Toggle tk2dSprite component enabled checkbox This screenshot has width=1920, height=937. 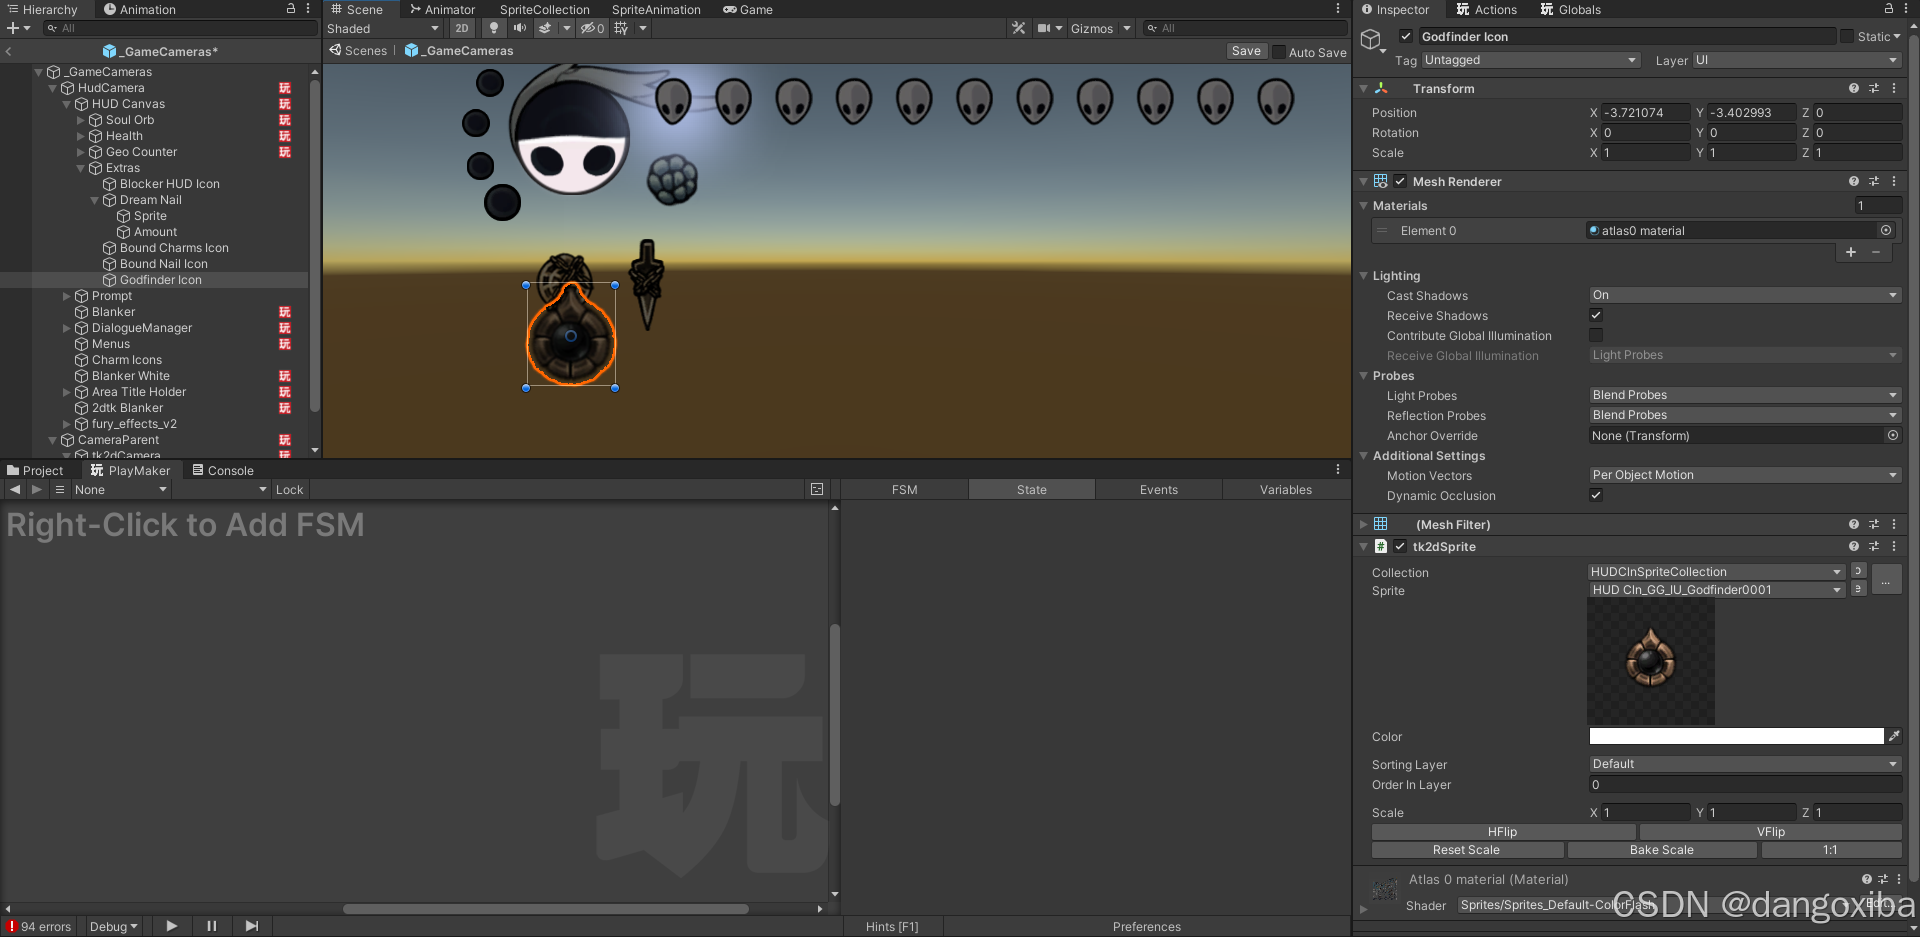tap(1400, 546)
